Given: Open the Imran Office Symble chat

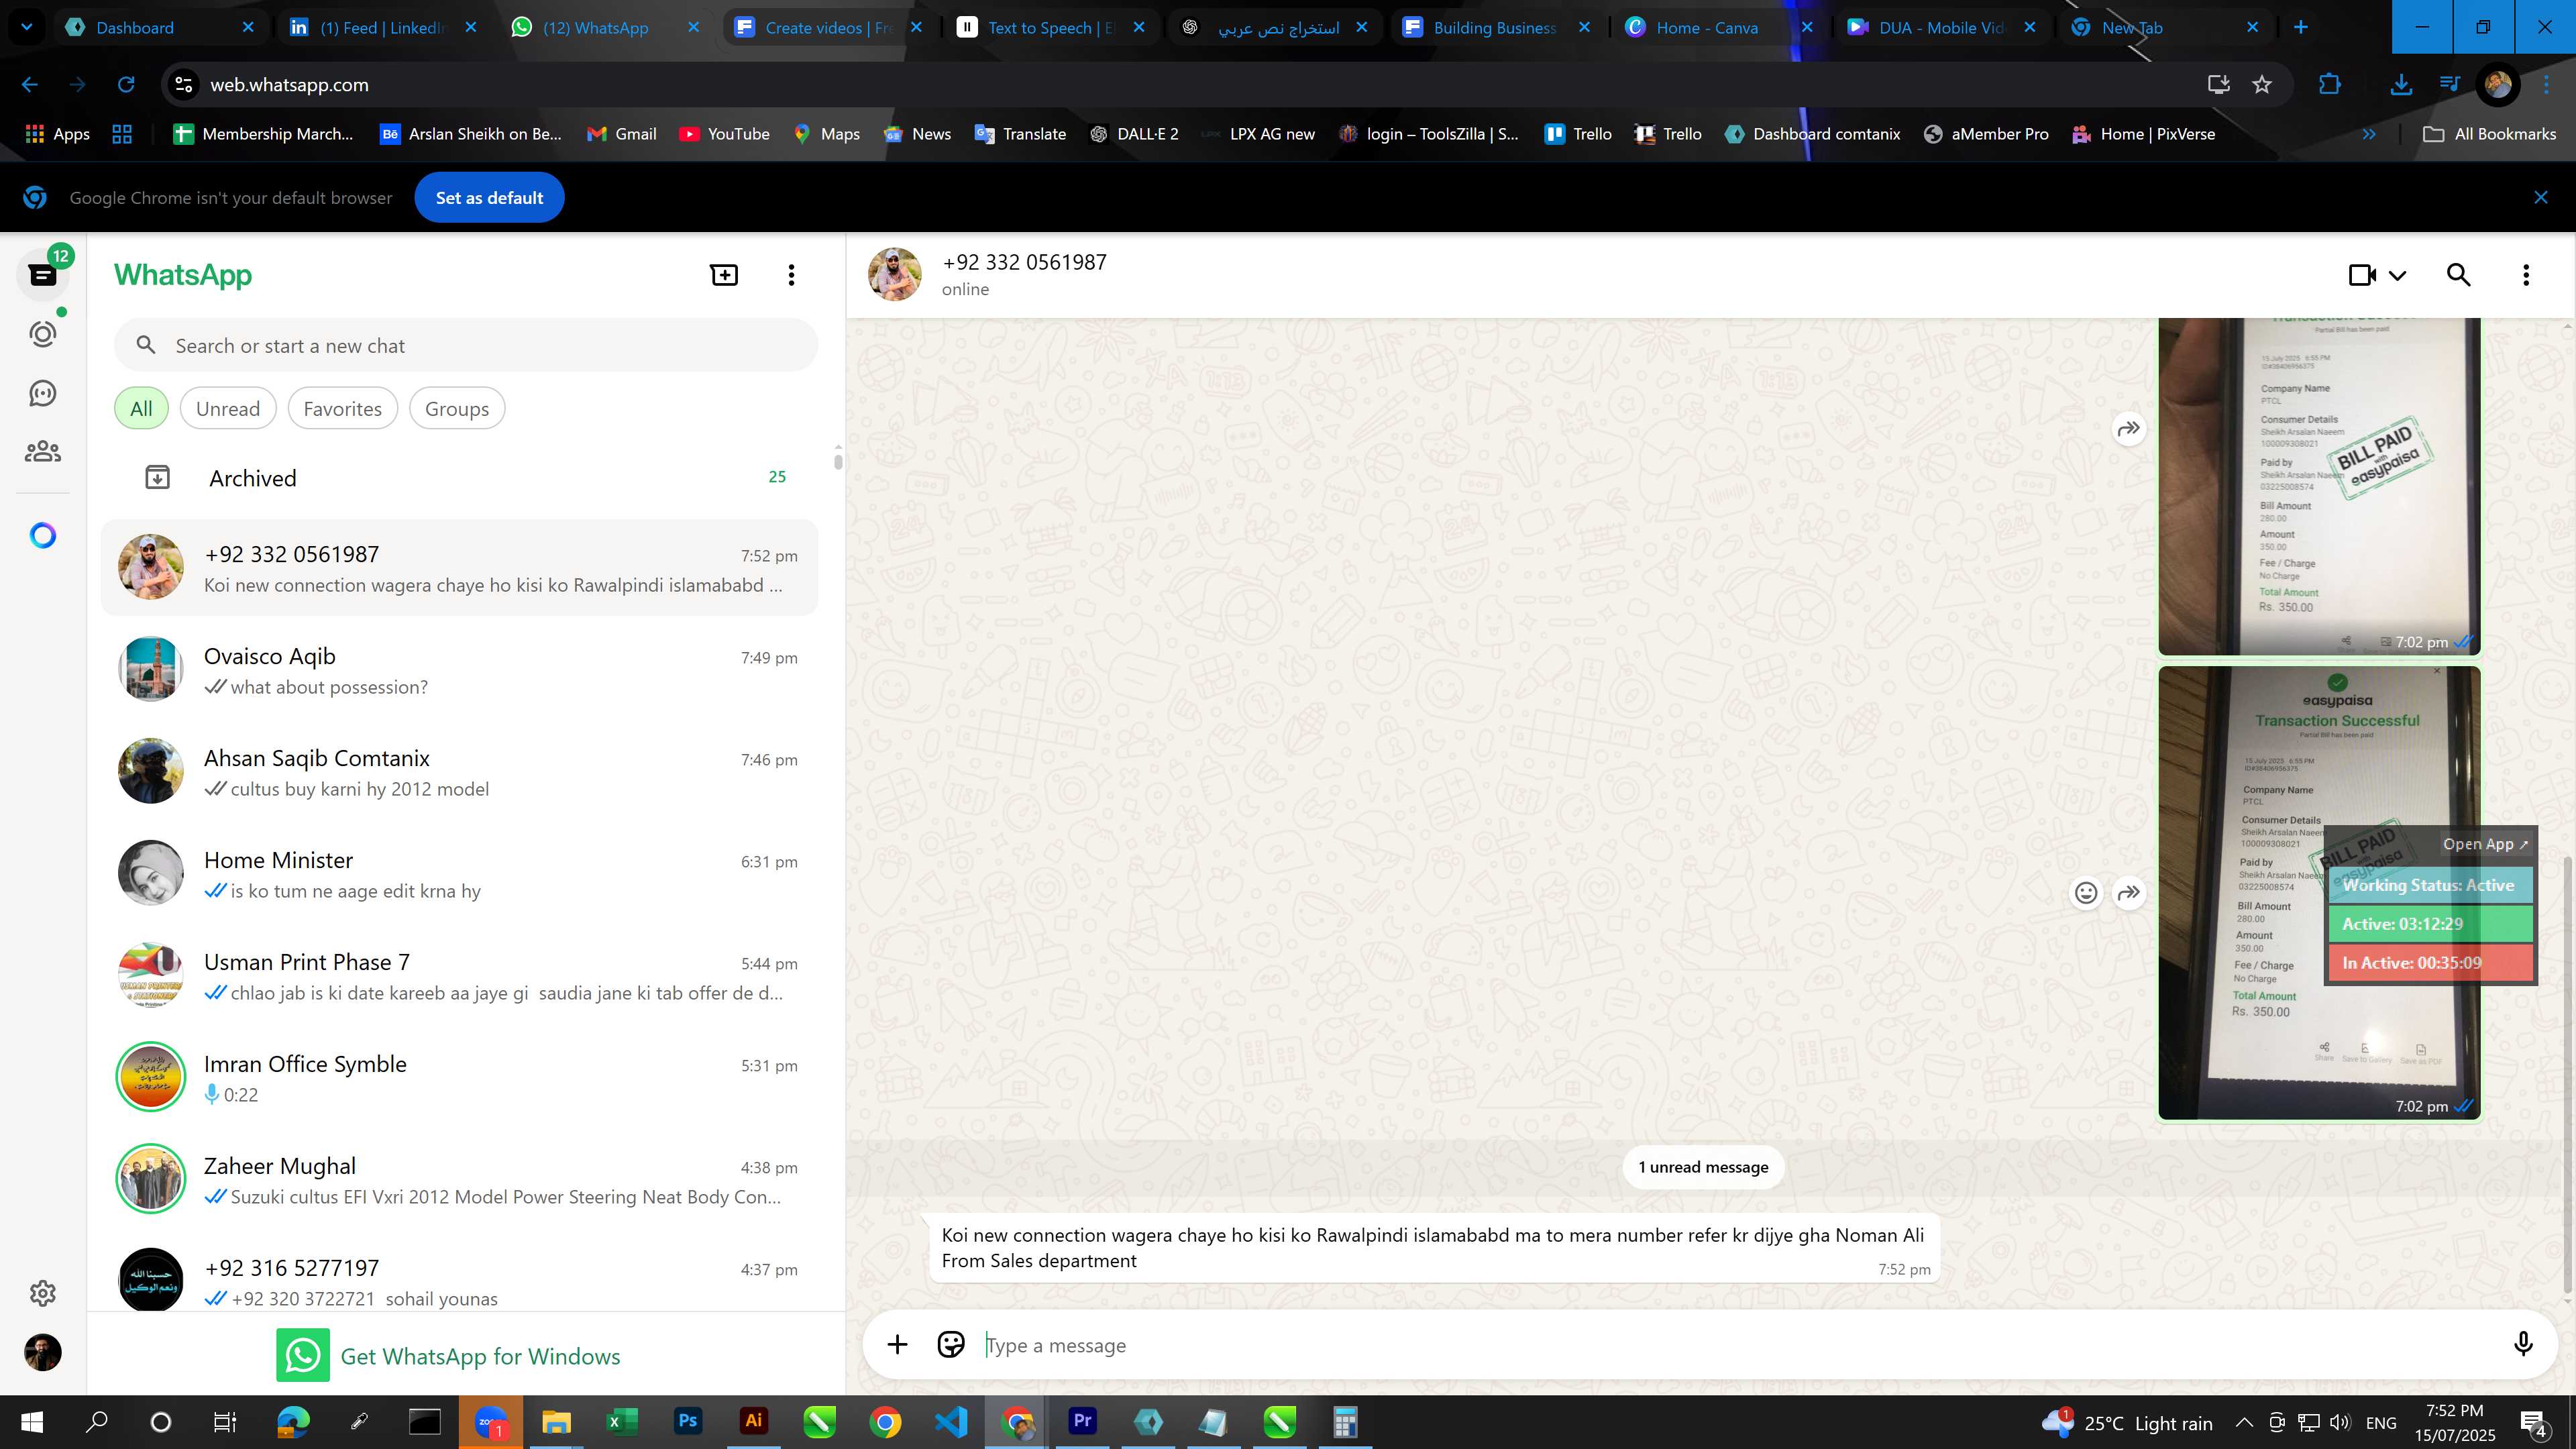Looking at the screenshot, I should pyautogui.click(x=460, y=1078).
